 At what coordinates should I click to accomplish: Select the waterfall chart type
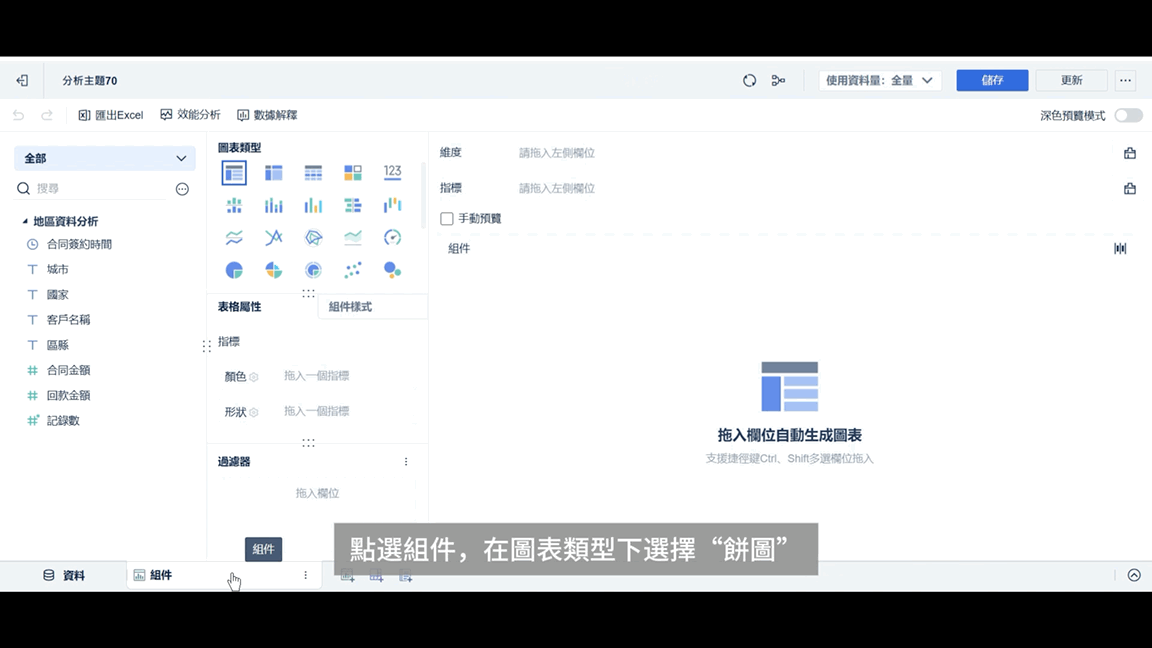pyautogui.click(x=392, y=205)
